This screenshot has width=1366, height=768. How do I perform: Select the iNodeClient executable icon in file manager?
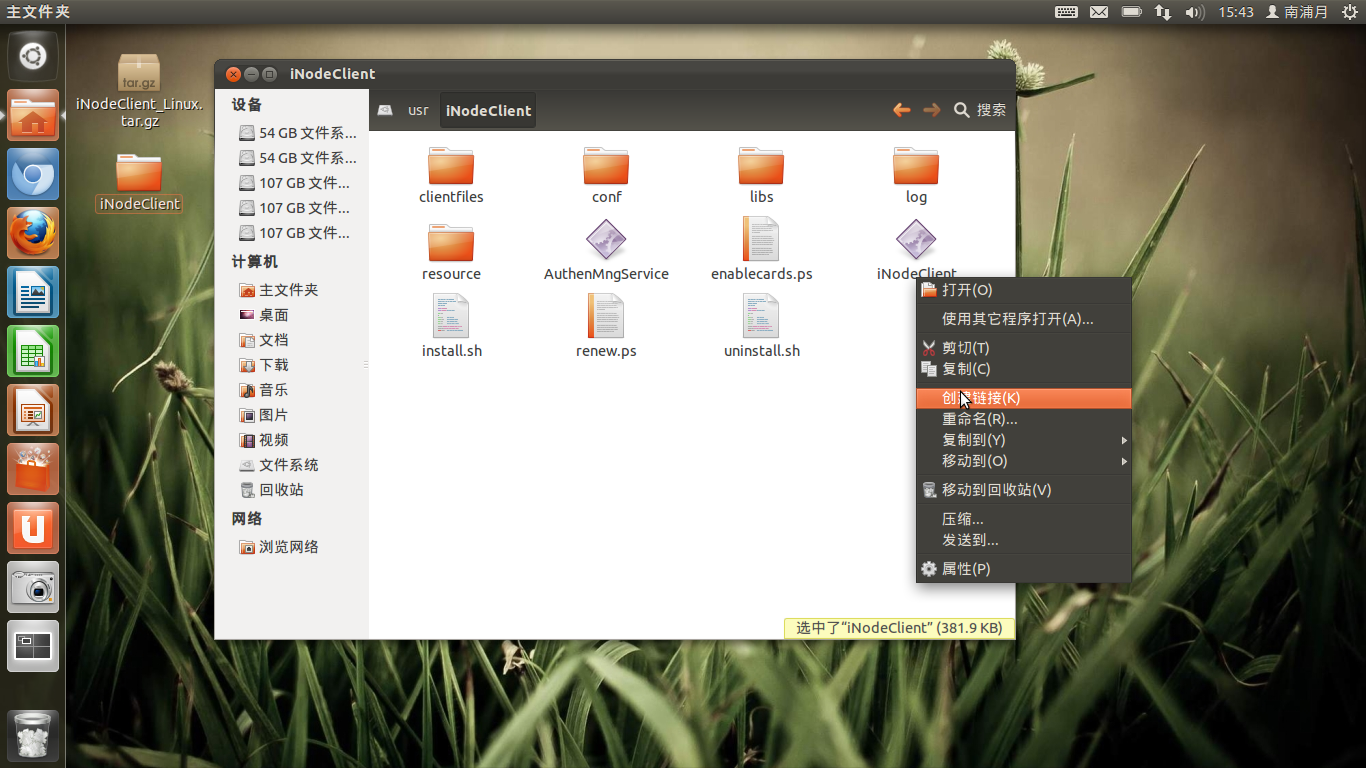pos(916,240)
